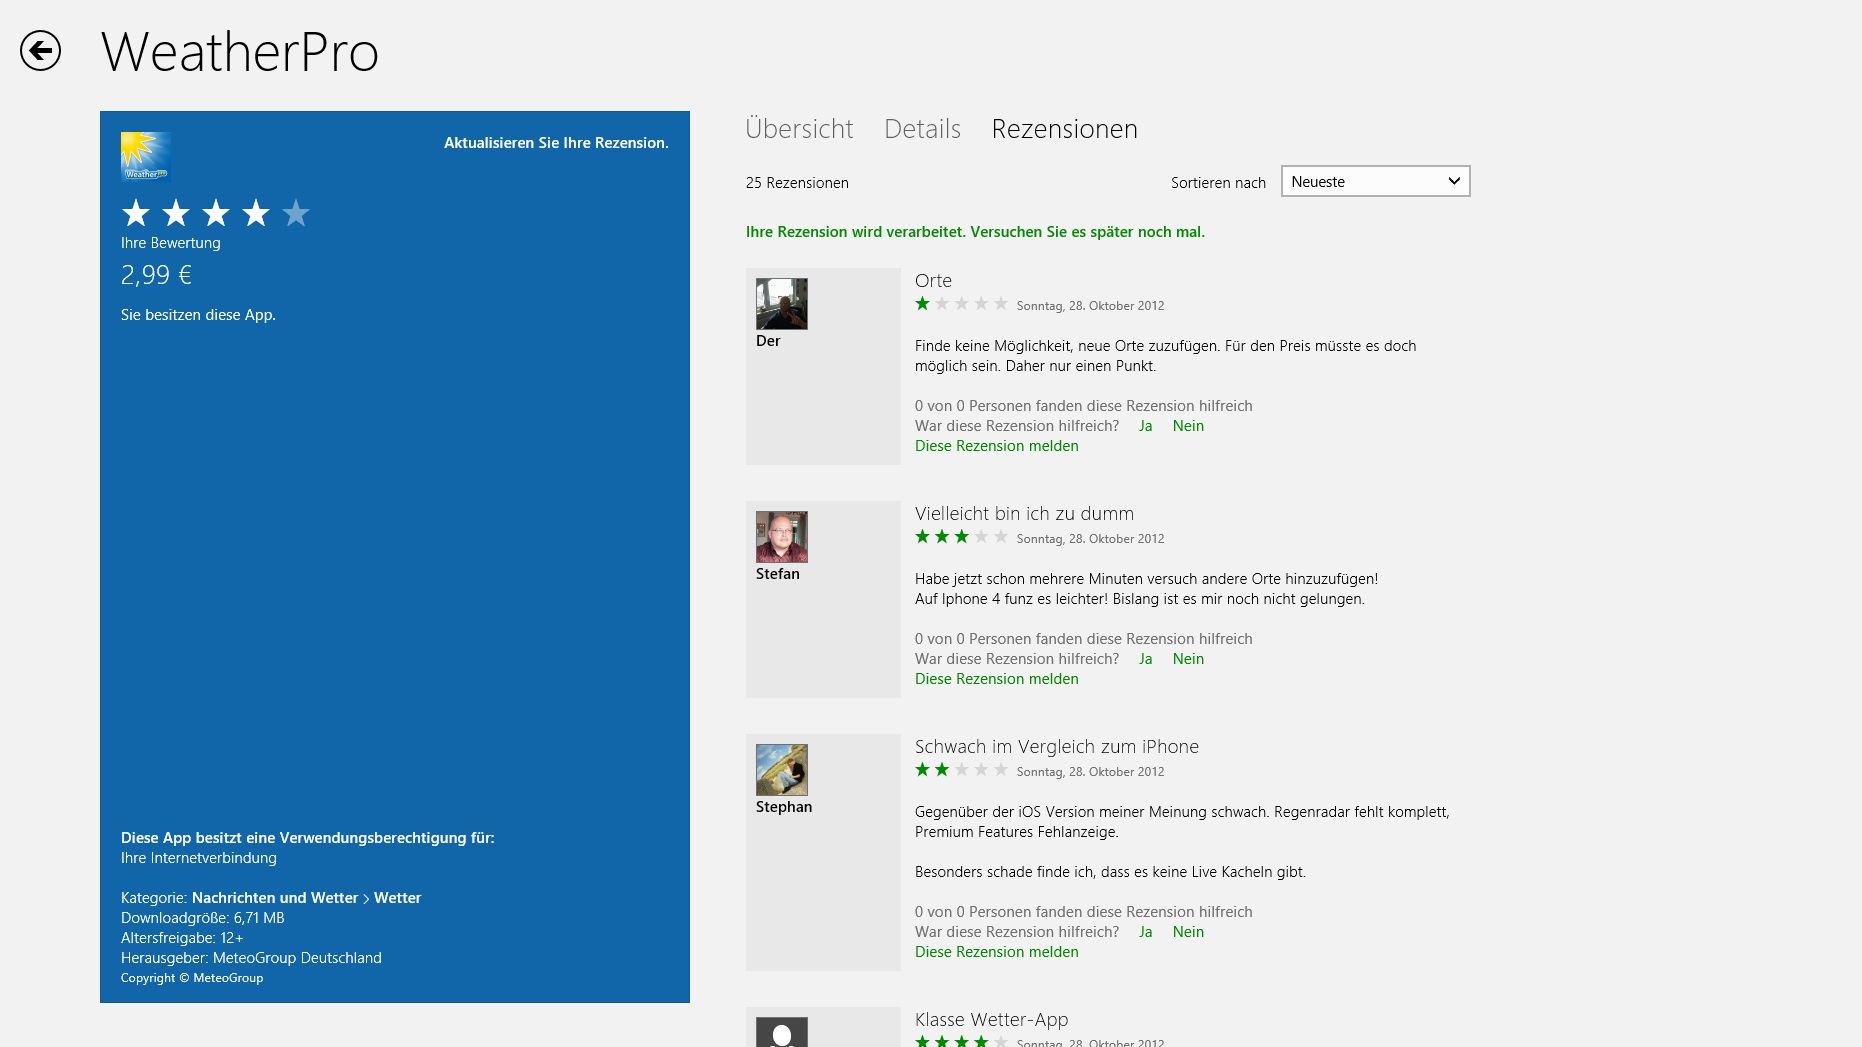
Task: Report the 'Vielleicht bin ich zu dumm' review
Action: coord(996,679)
